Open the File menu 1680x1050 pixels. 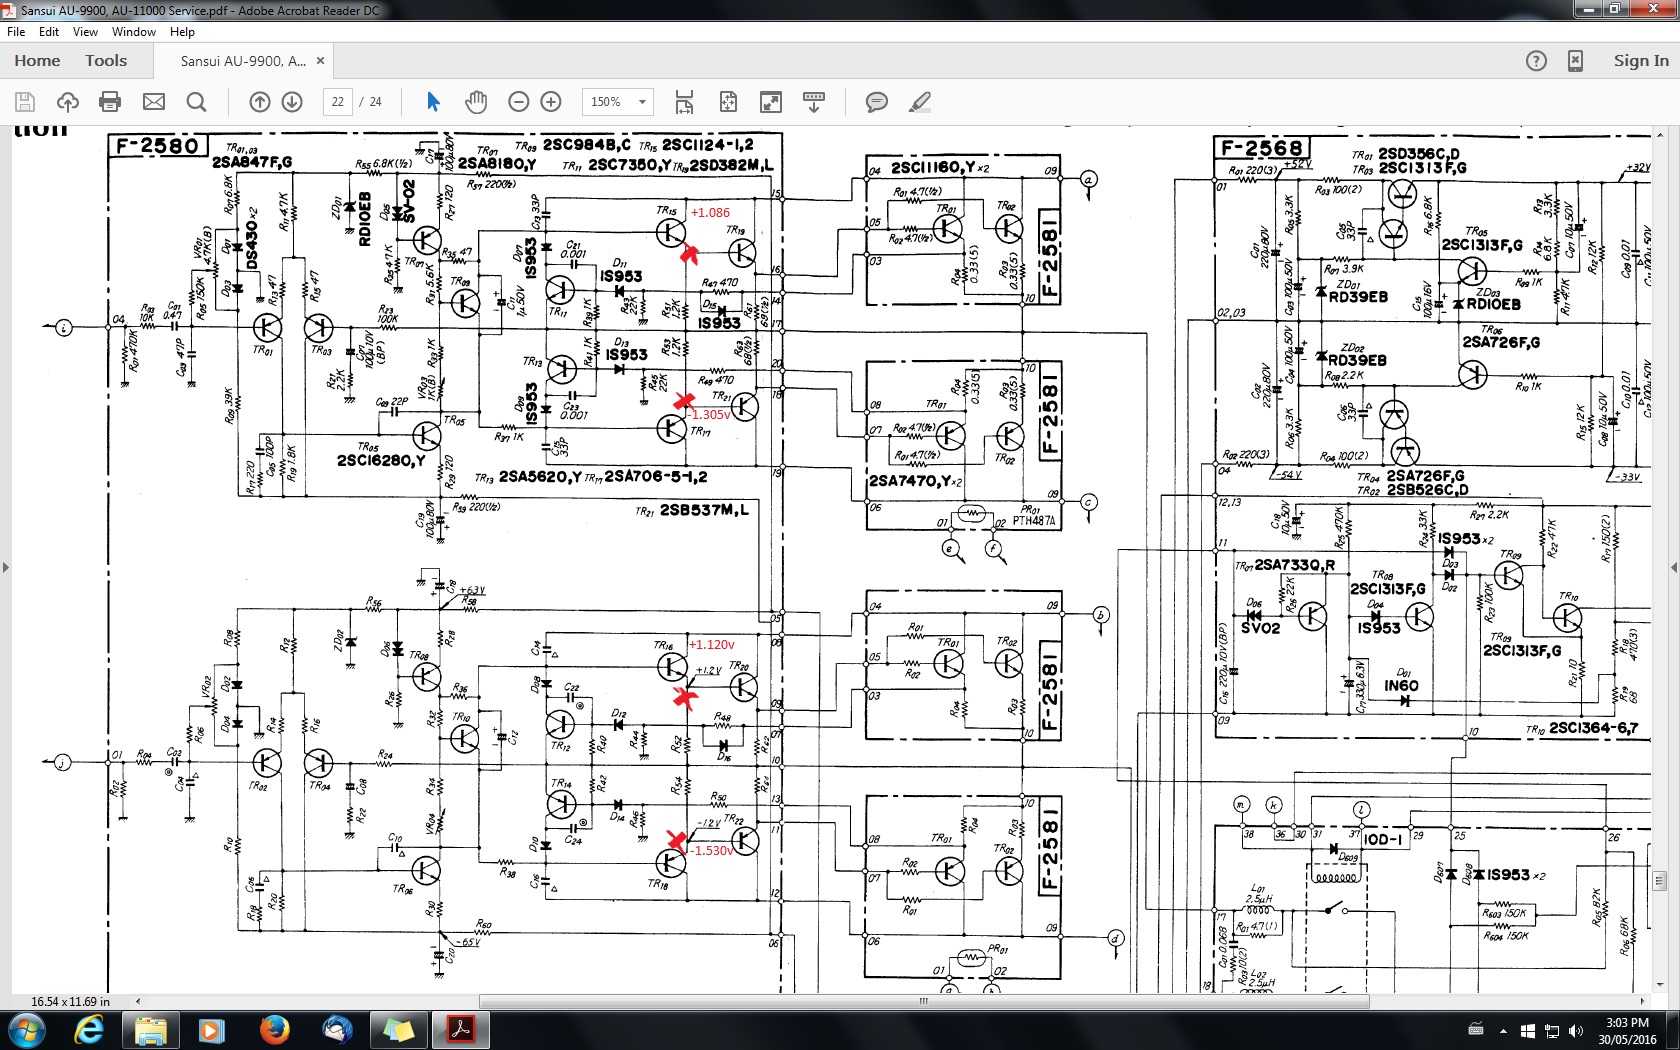tap(16, 32)
